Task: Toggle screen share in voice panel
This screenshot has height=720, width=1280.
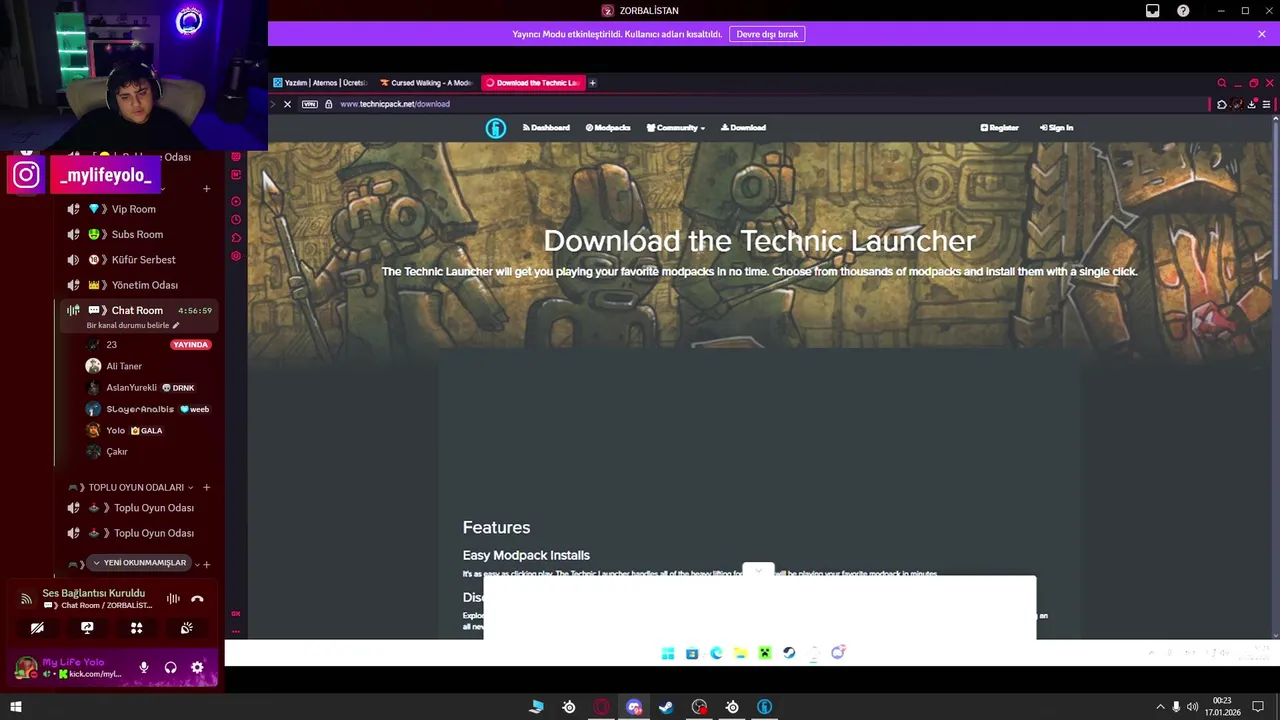Action: point(87,628)
